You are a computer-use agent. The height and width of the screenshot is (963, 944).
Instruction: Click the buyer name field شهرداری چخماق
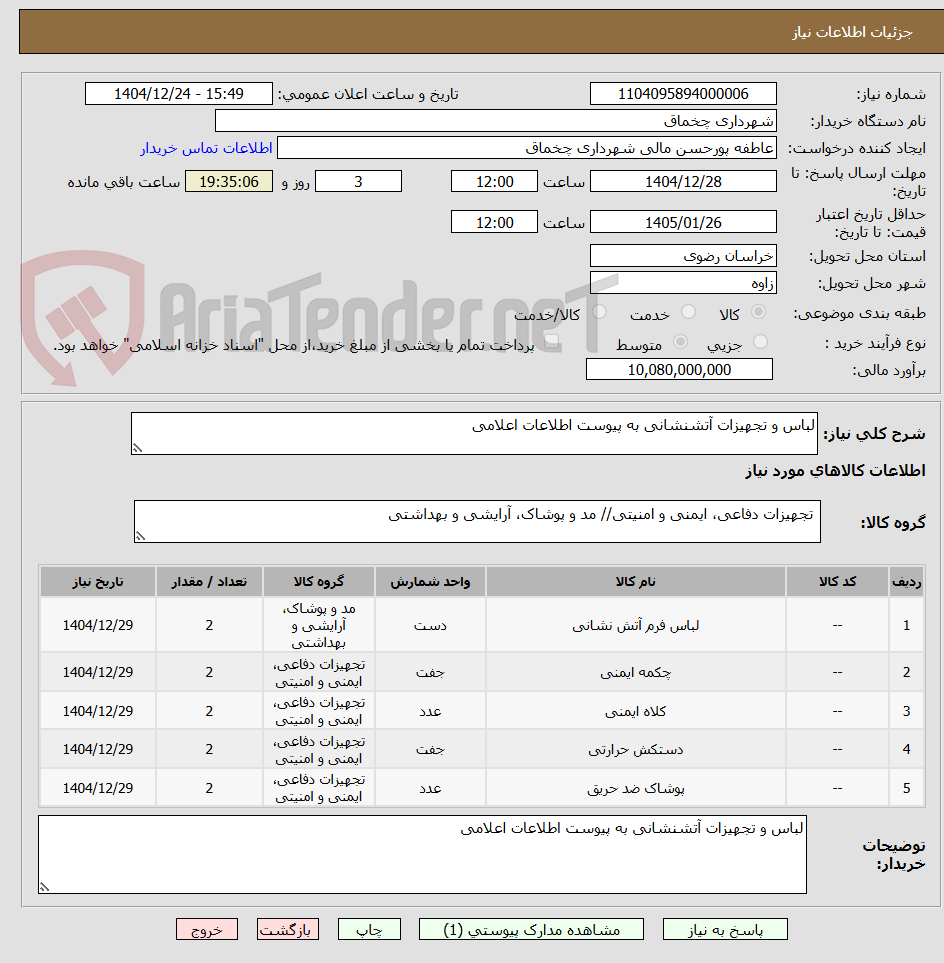click(496, 121)
